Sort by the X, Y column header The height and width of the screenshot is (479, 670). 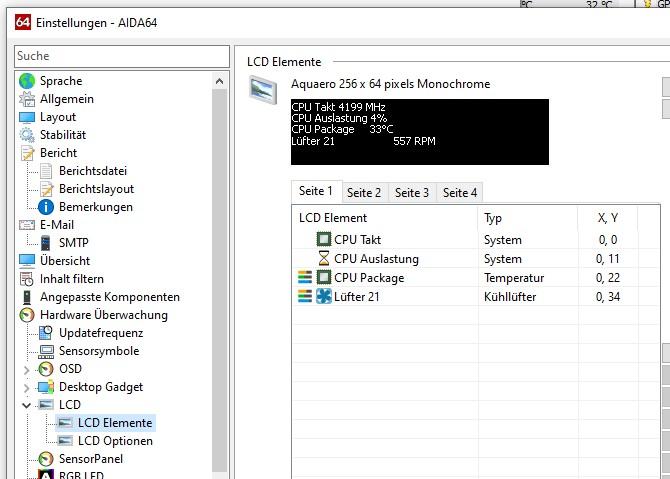(x=608, y=218)
